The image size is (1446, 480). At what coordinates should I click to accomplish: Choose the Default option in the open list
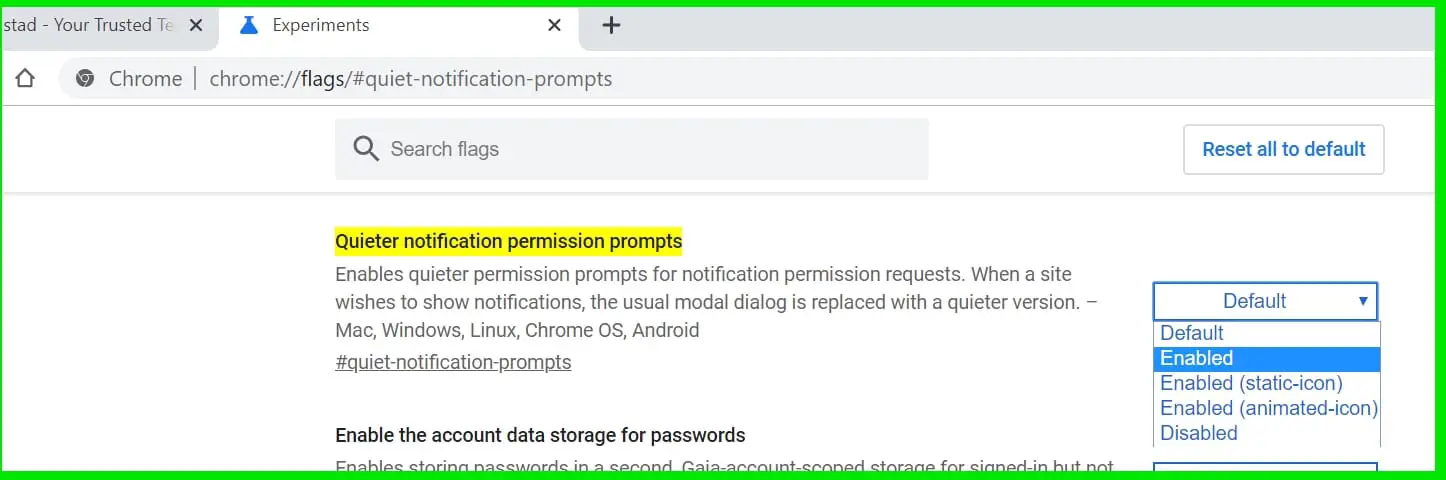[1192, 333]
